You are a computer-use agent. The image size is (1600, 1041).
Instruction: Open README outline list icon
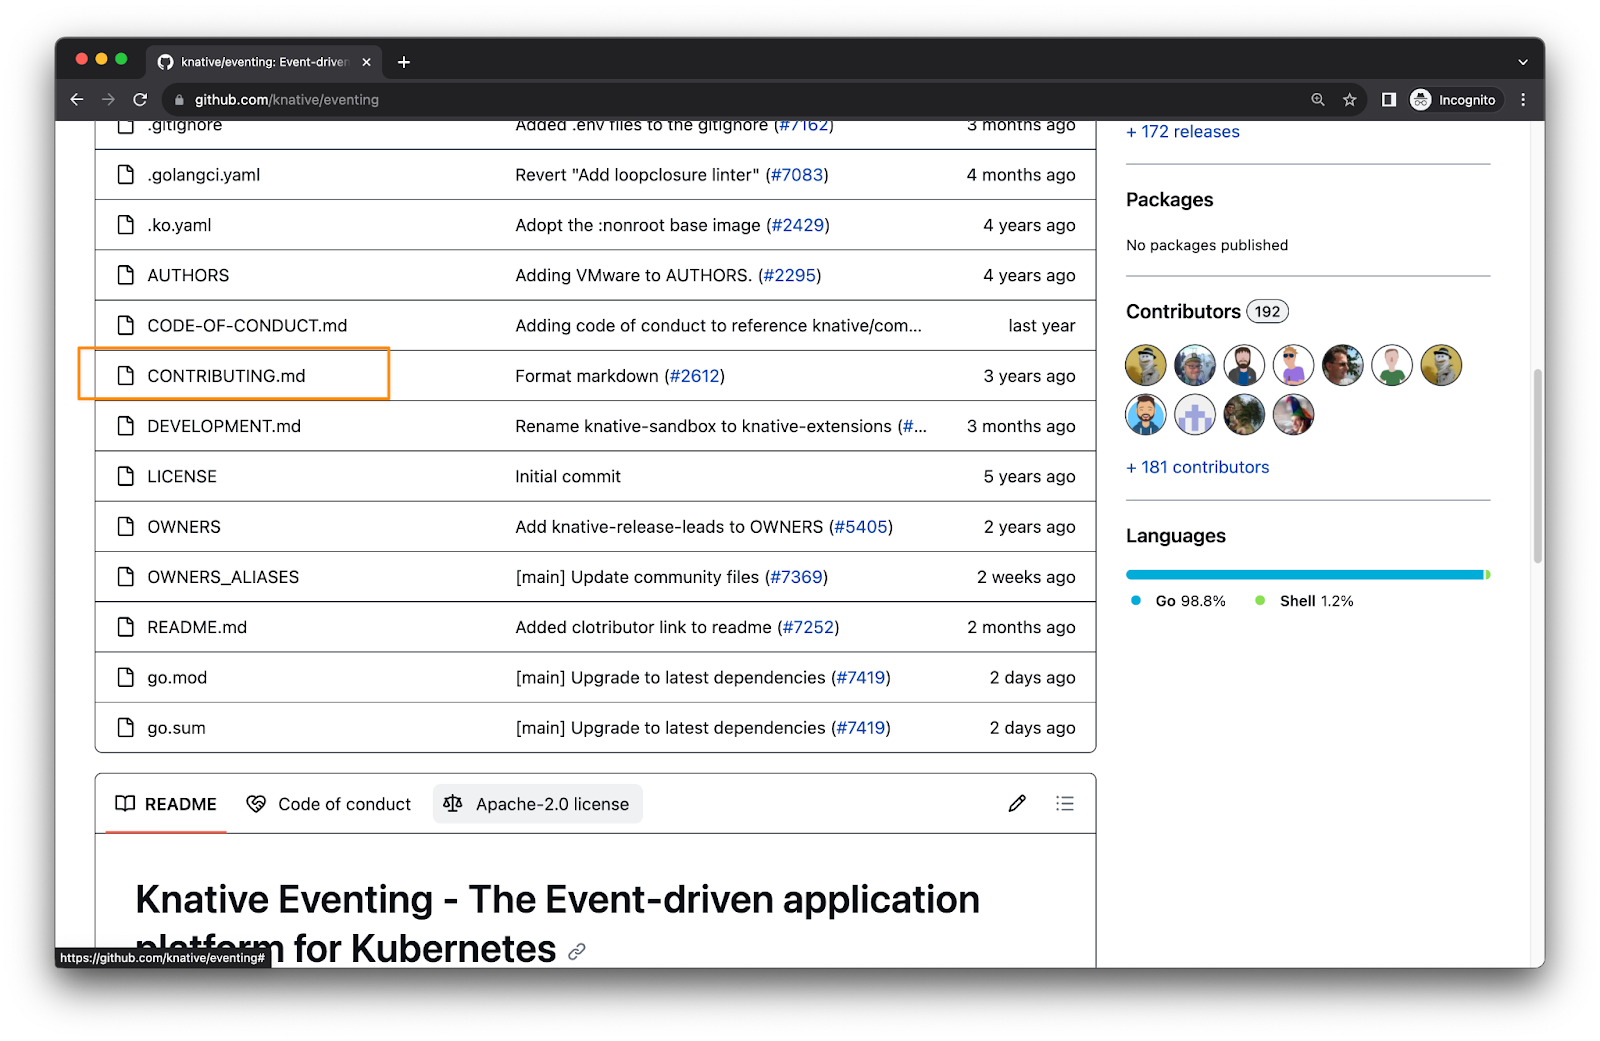[x=1065, y=804]
